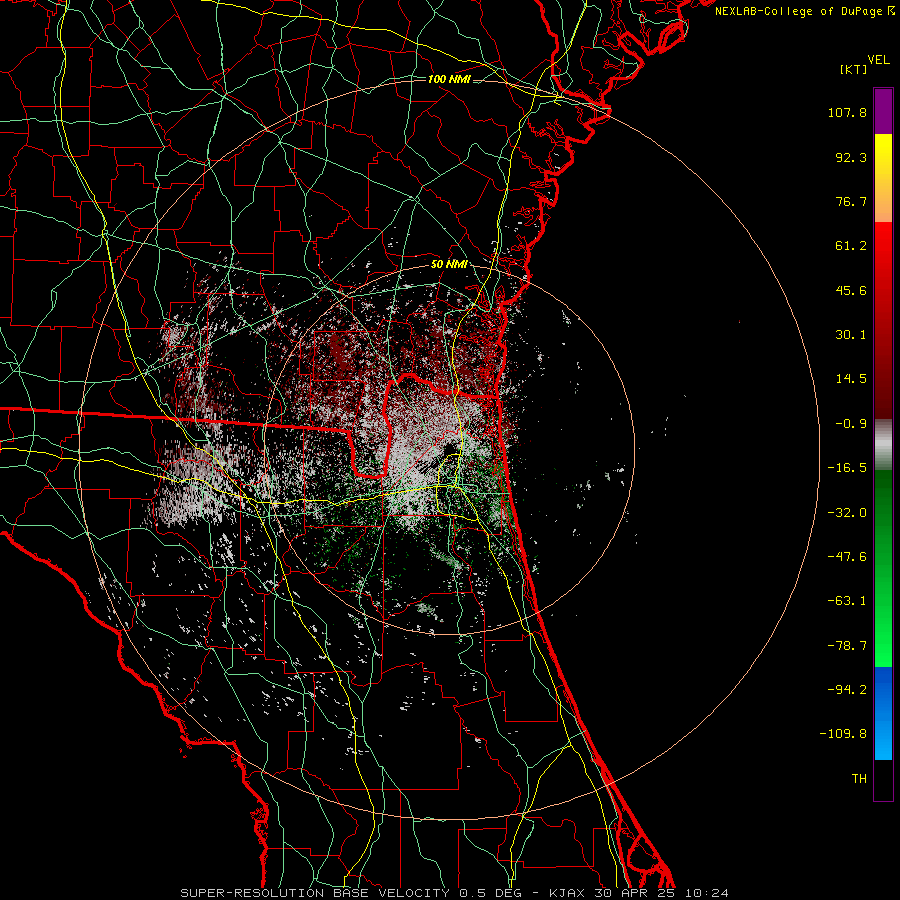The height and width of the screenshot is (900, 900).
Task: Click the -63.1 legend value
Action: [847, 601]
